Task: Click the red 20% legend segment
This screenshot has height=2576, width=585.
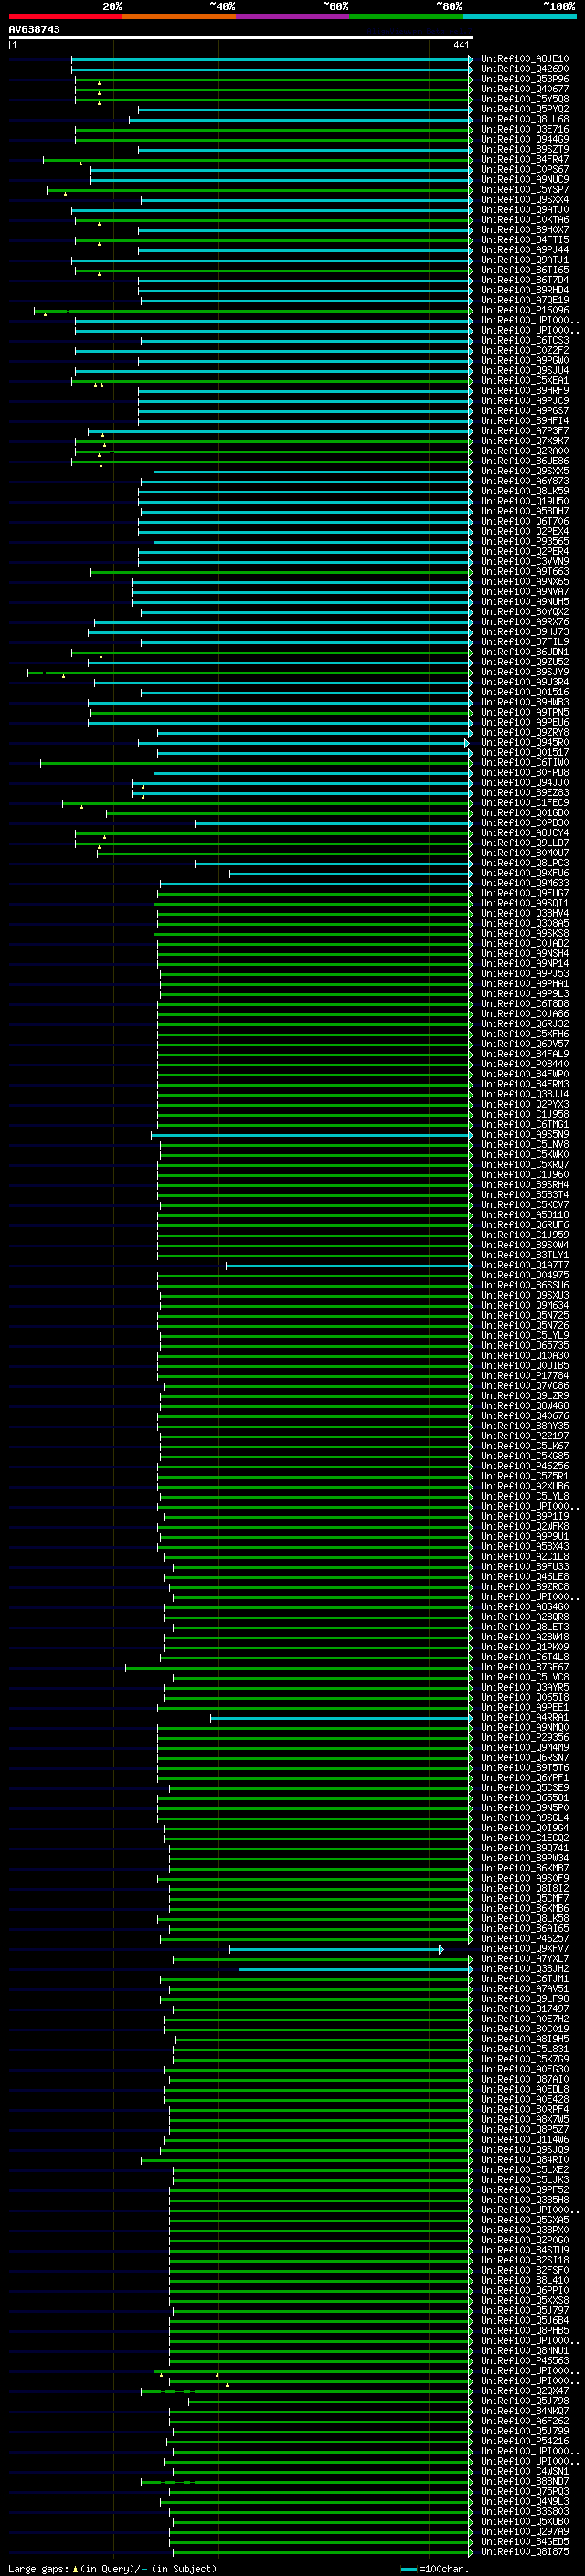Action: coord(65,16)
